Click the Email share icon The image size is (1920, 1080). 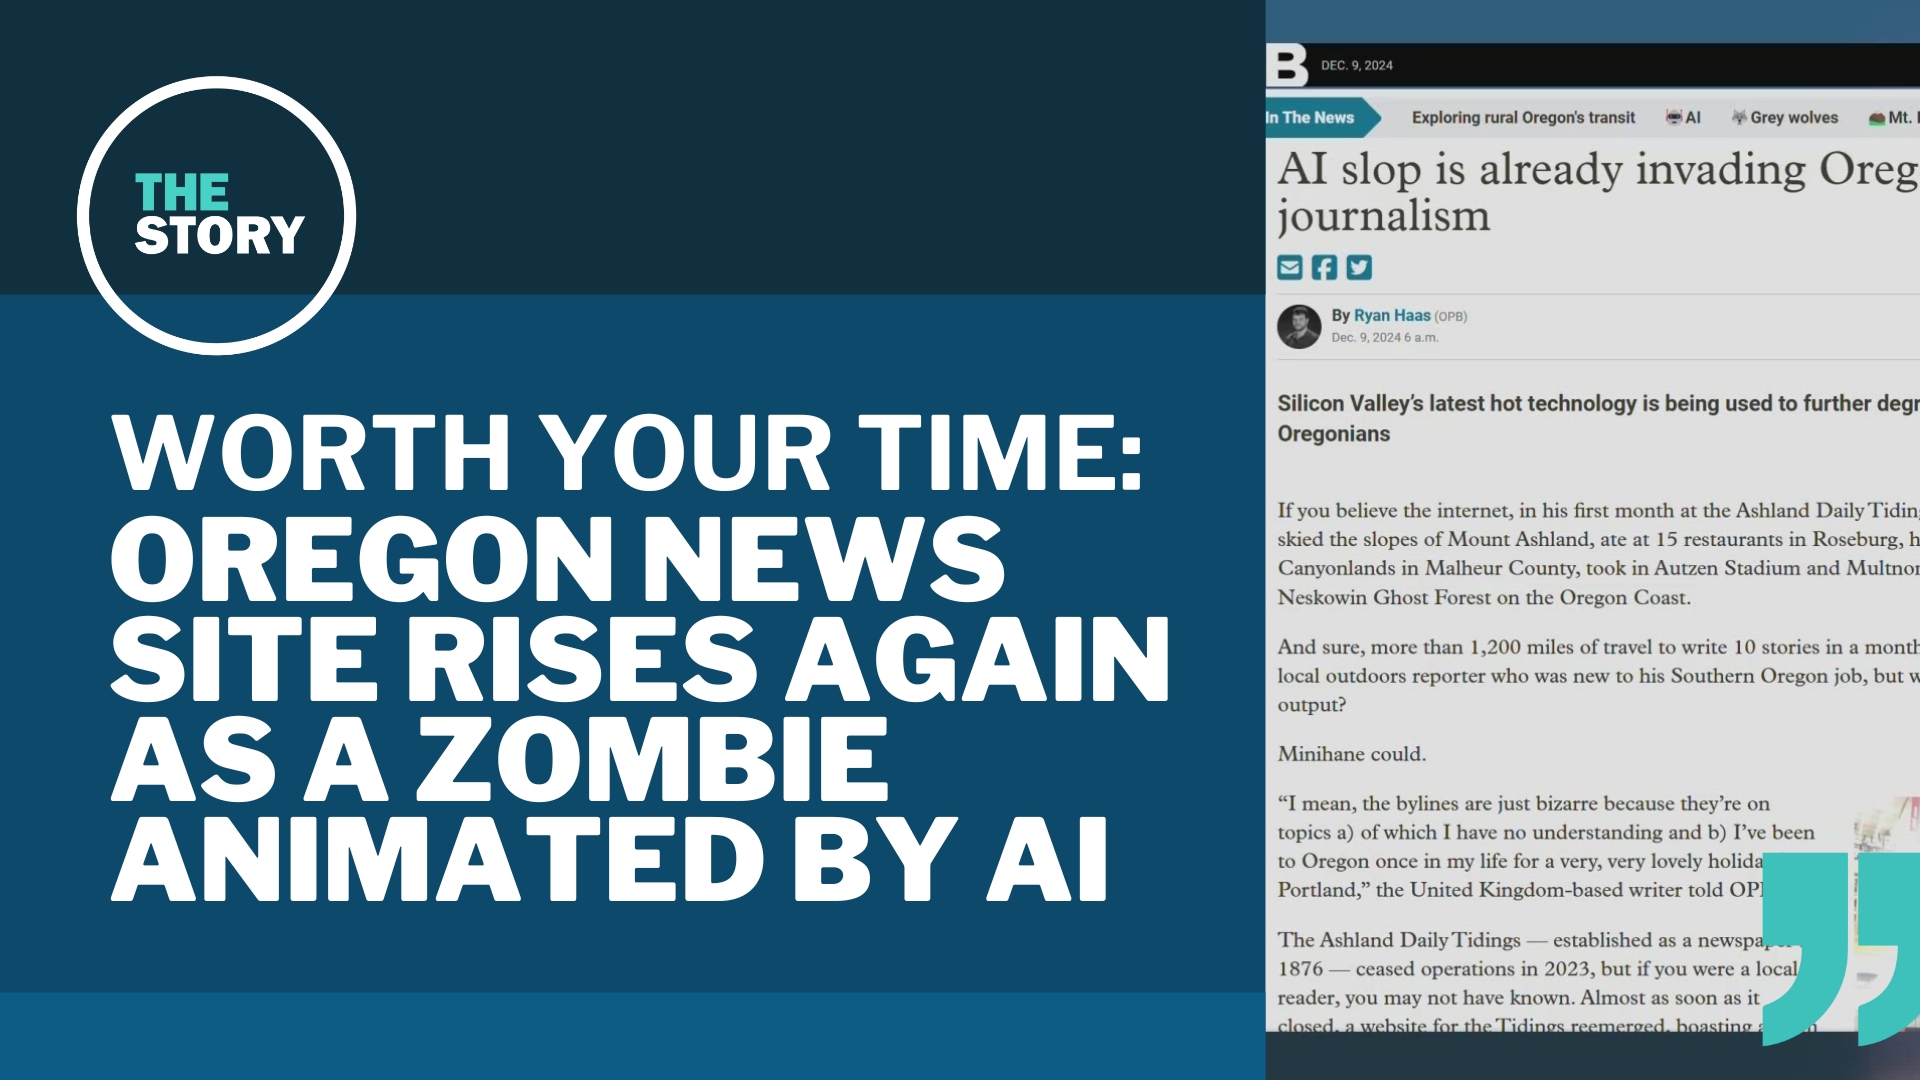(x=1290, y=268)
